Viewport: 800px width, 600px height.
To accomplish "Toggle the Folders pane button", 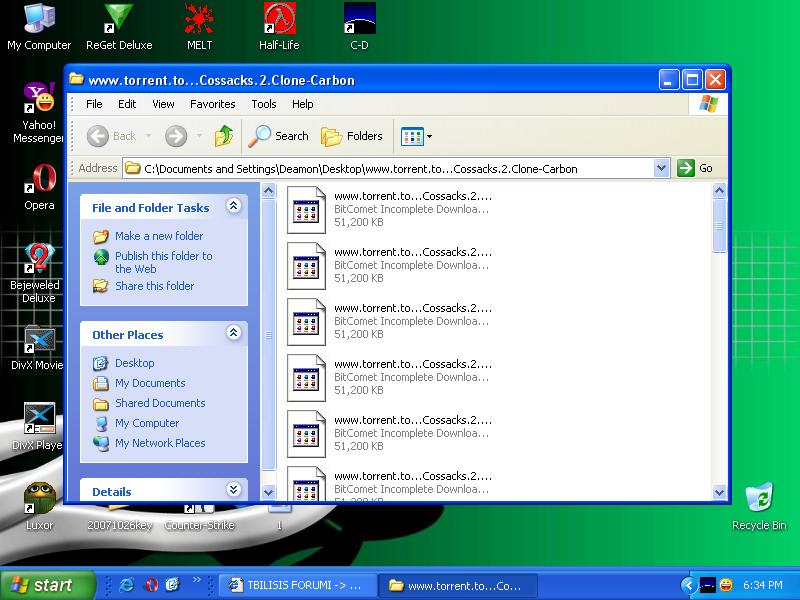I will pyautogui.click(x=352, y=136).
